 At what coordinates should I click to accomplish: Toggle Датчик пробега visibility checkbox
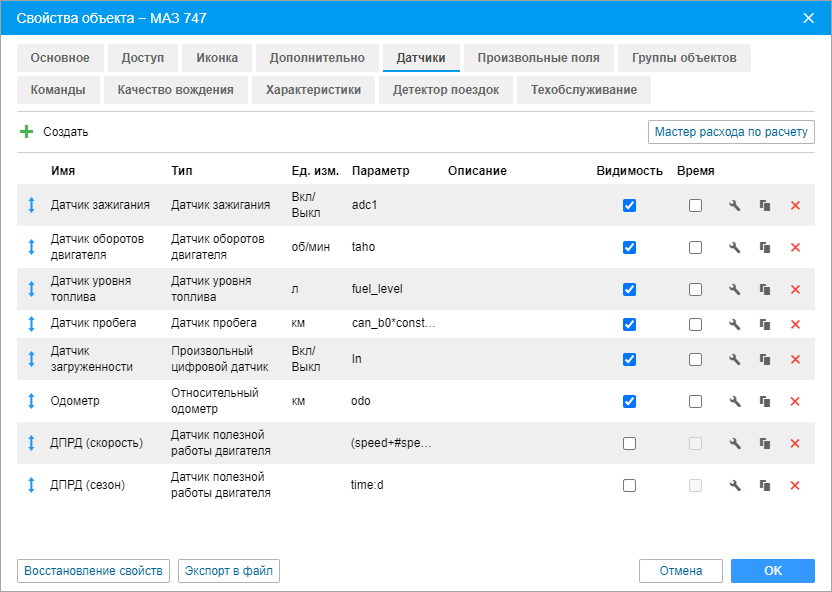tap(629, 324)
